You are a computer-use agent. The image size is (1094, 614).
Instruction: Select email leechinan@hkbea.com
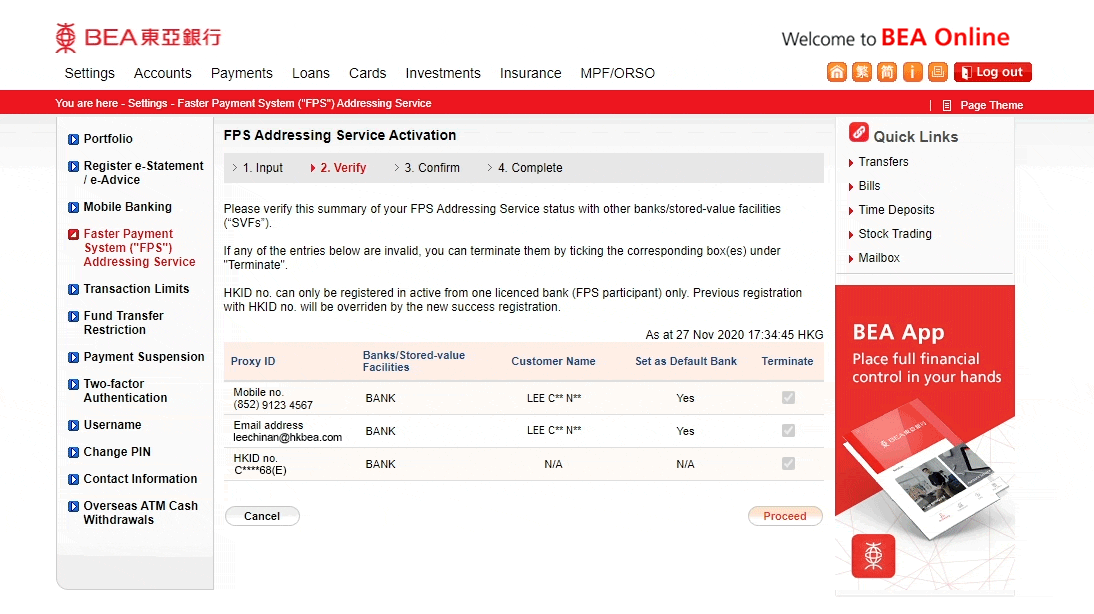[x=287, y=438]
